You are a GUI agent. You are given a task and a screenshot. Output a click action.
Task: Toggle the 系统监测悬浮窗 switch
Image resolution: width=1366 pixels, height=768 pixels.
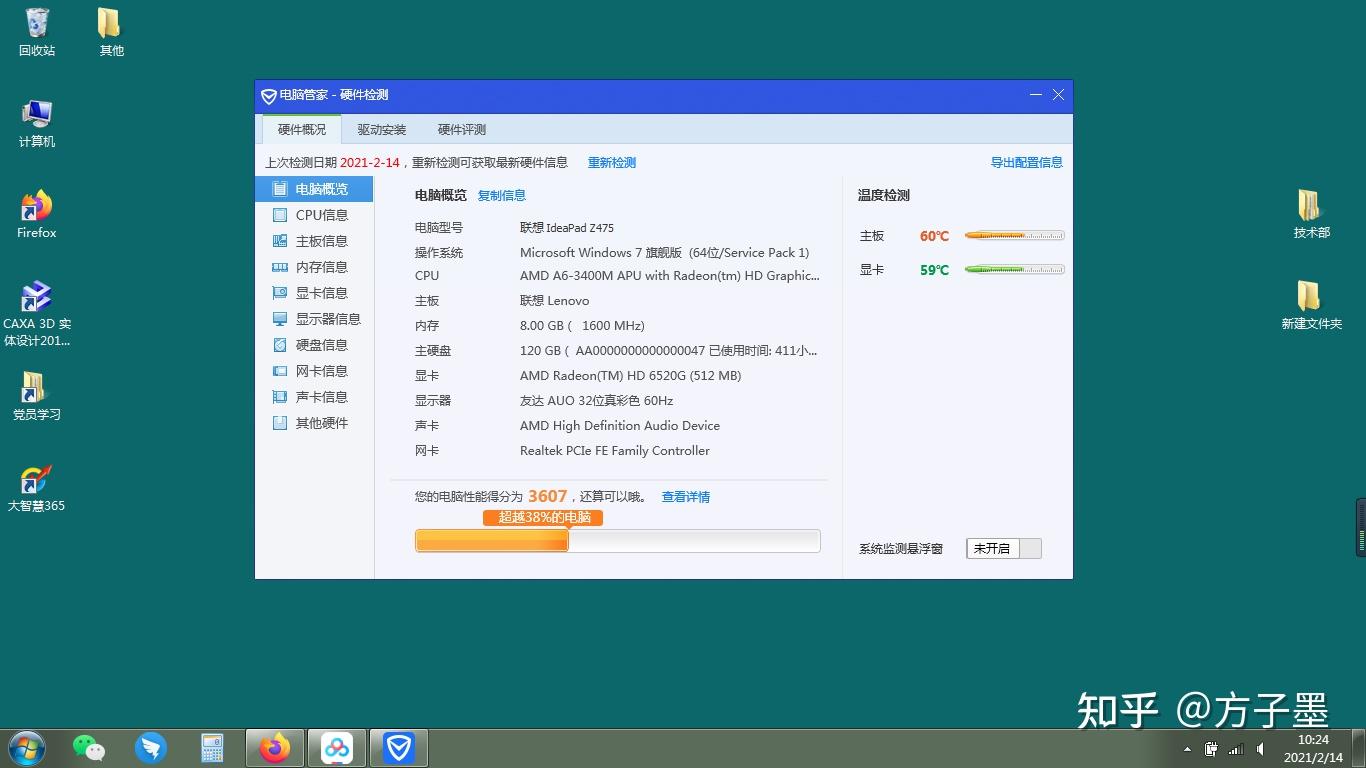pos(1004,548)
